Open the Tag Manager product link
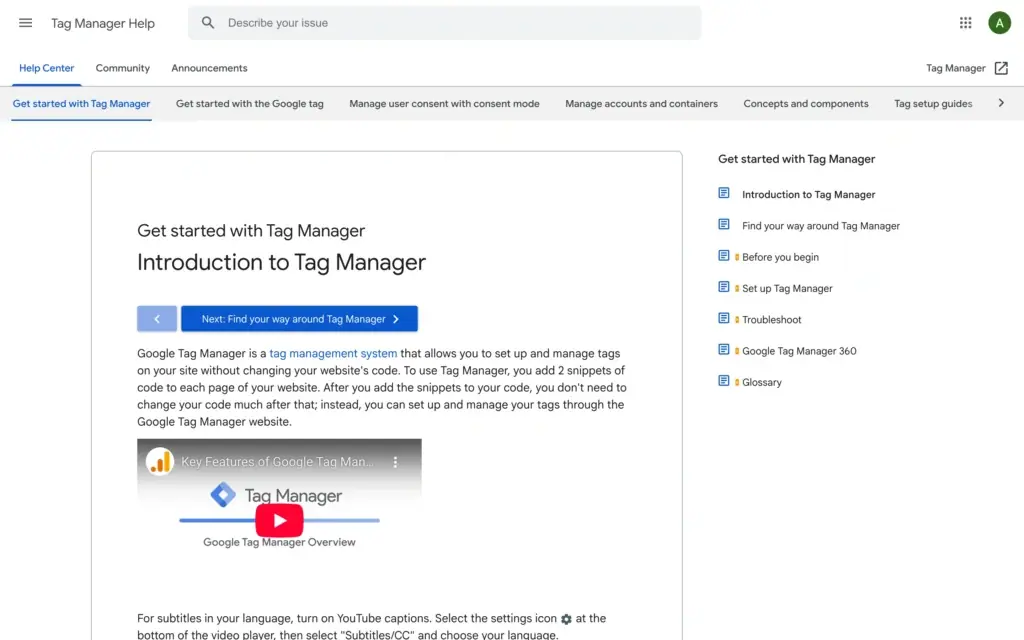The image size is (1024, 640). point(955,68)
